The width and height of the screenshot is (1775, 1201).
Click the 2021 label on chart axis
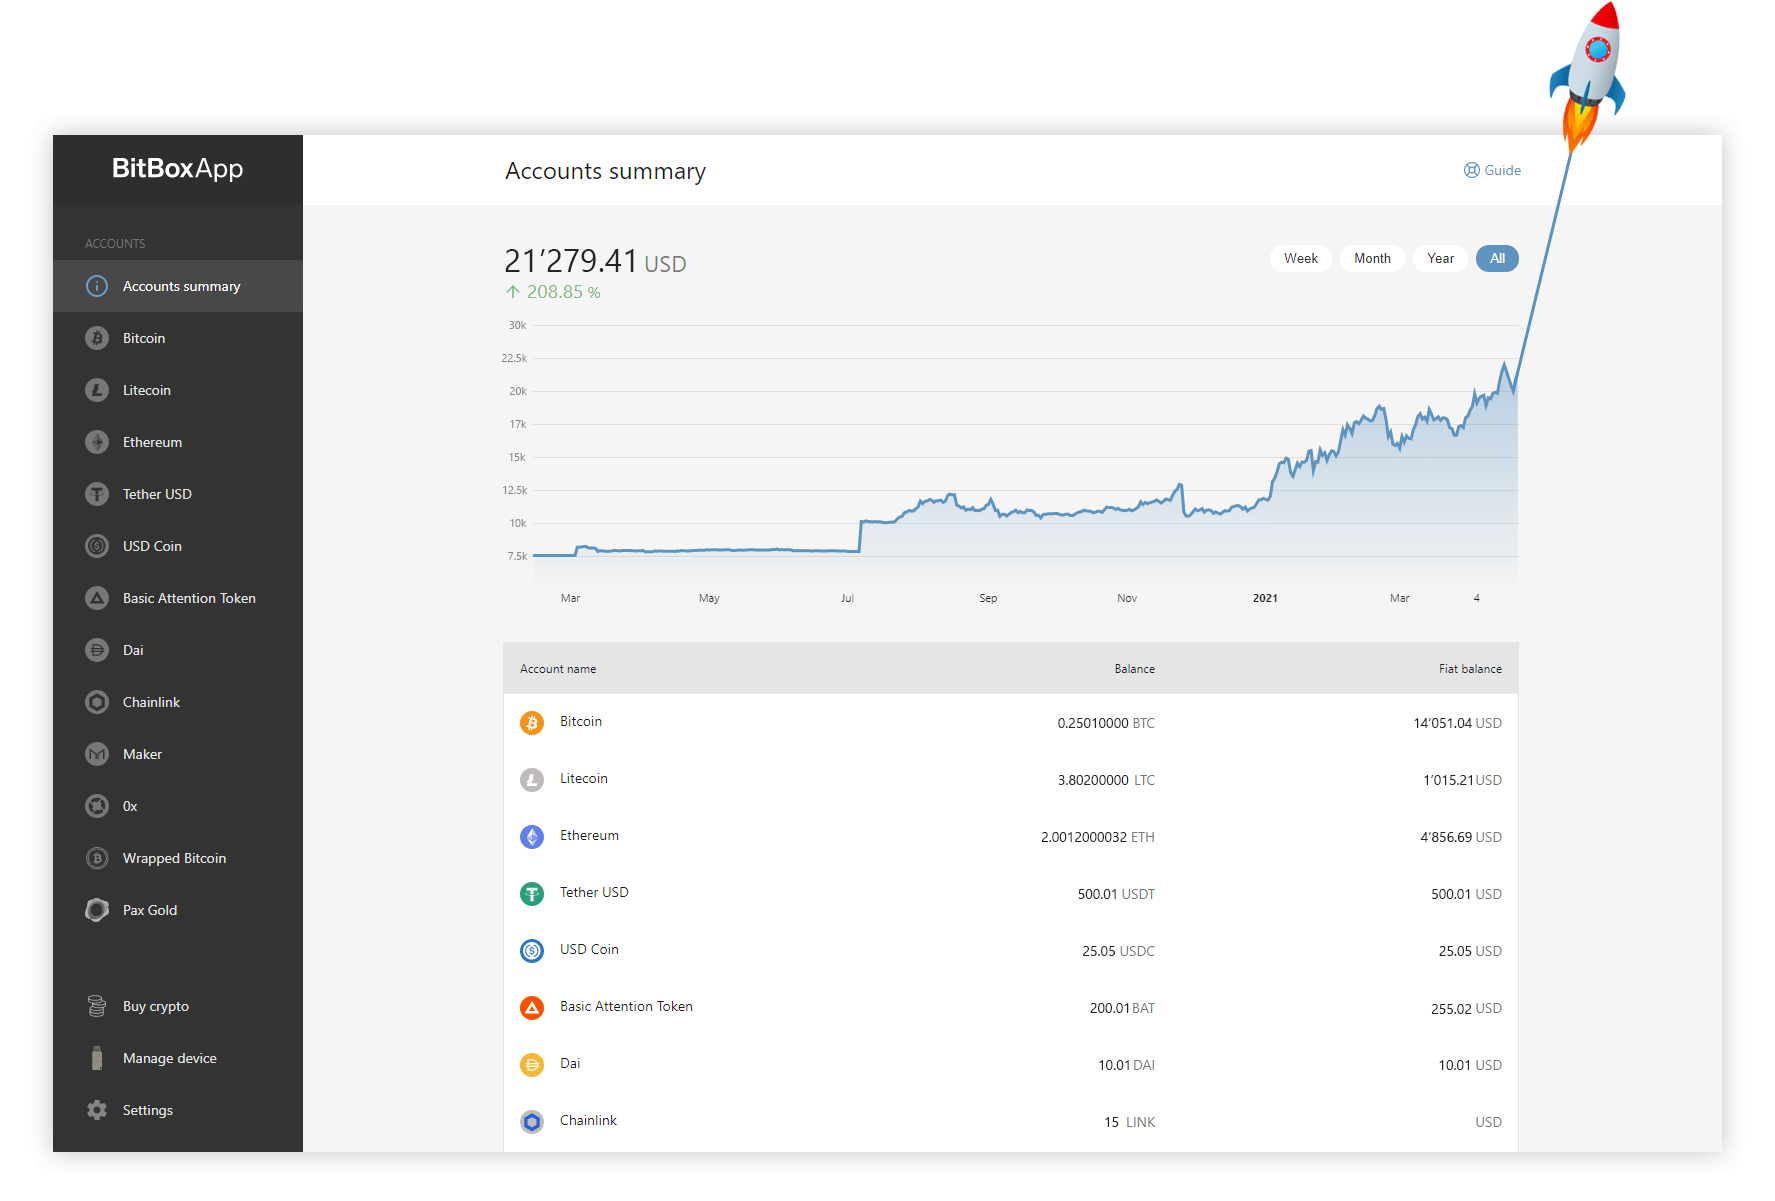point(1265,598)
